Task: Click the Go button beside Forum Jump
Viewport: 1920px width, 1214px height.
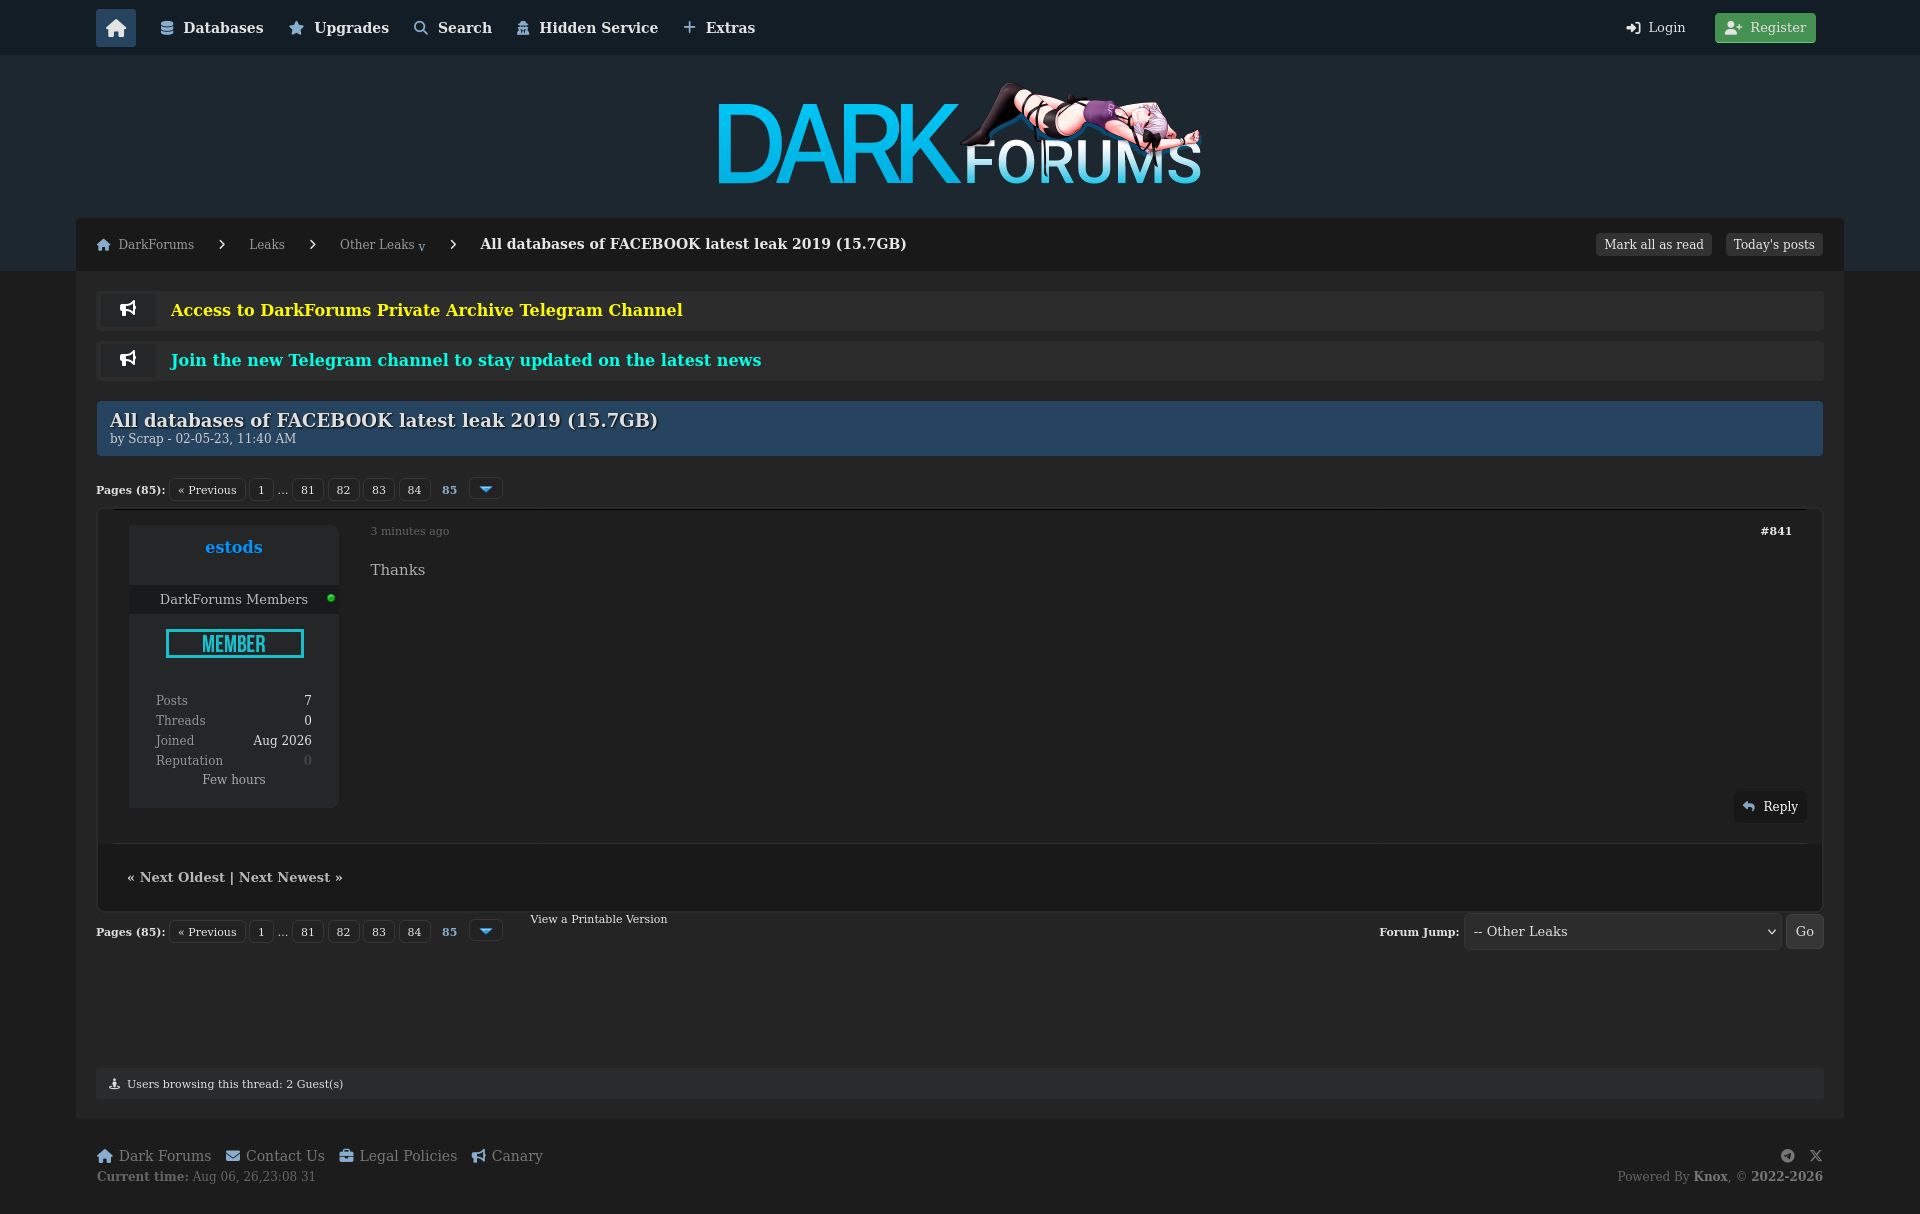Action: click(1804, 932)
